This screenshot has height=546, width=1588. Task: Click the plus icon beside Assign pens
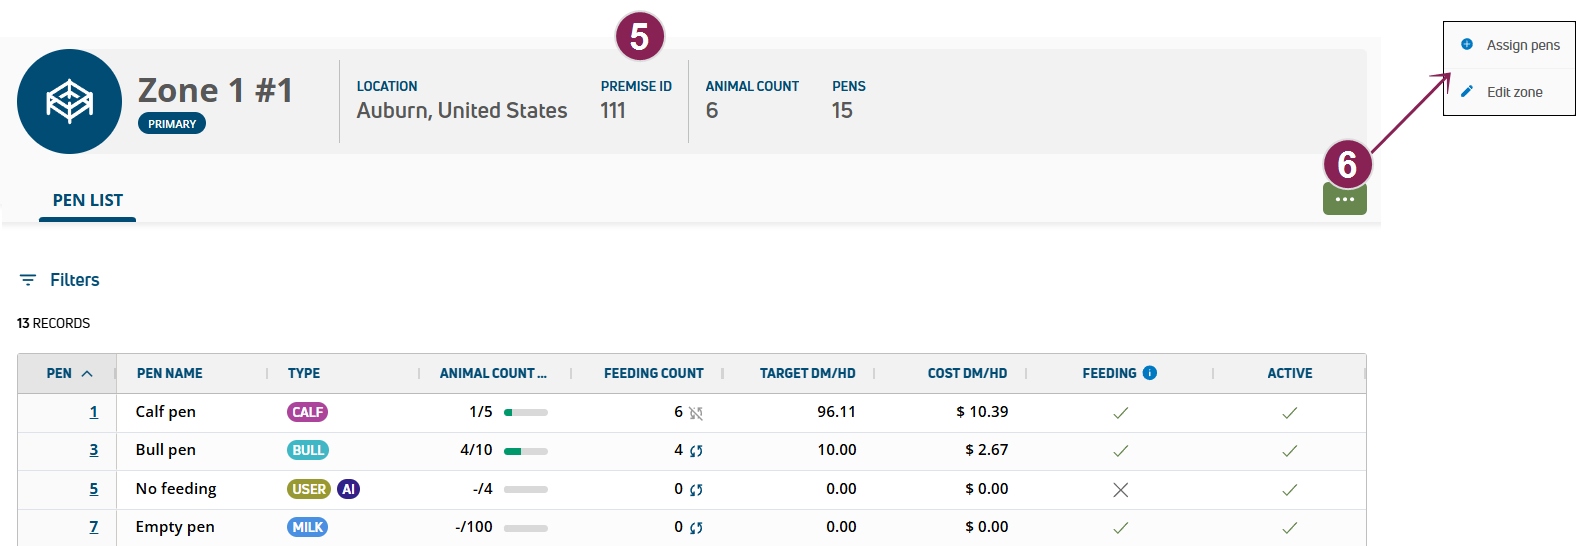coord(1467,44)
